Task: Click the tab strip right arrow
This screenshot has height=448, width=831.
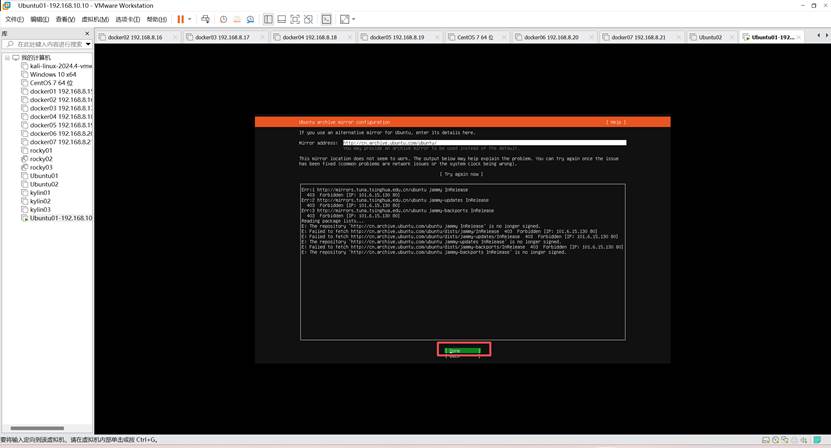Action: (x=826, y=36)
